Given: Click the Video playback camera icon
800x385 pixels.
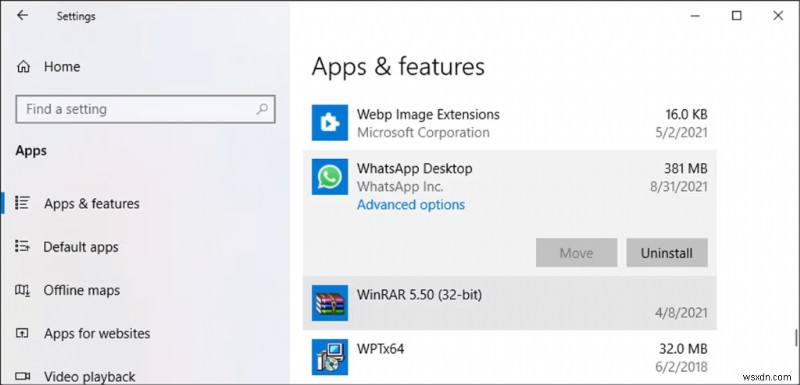Looking at the screenshot, I should point(22,376).
